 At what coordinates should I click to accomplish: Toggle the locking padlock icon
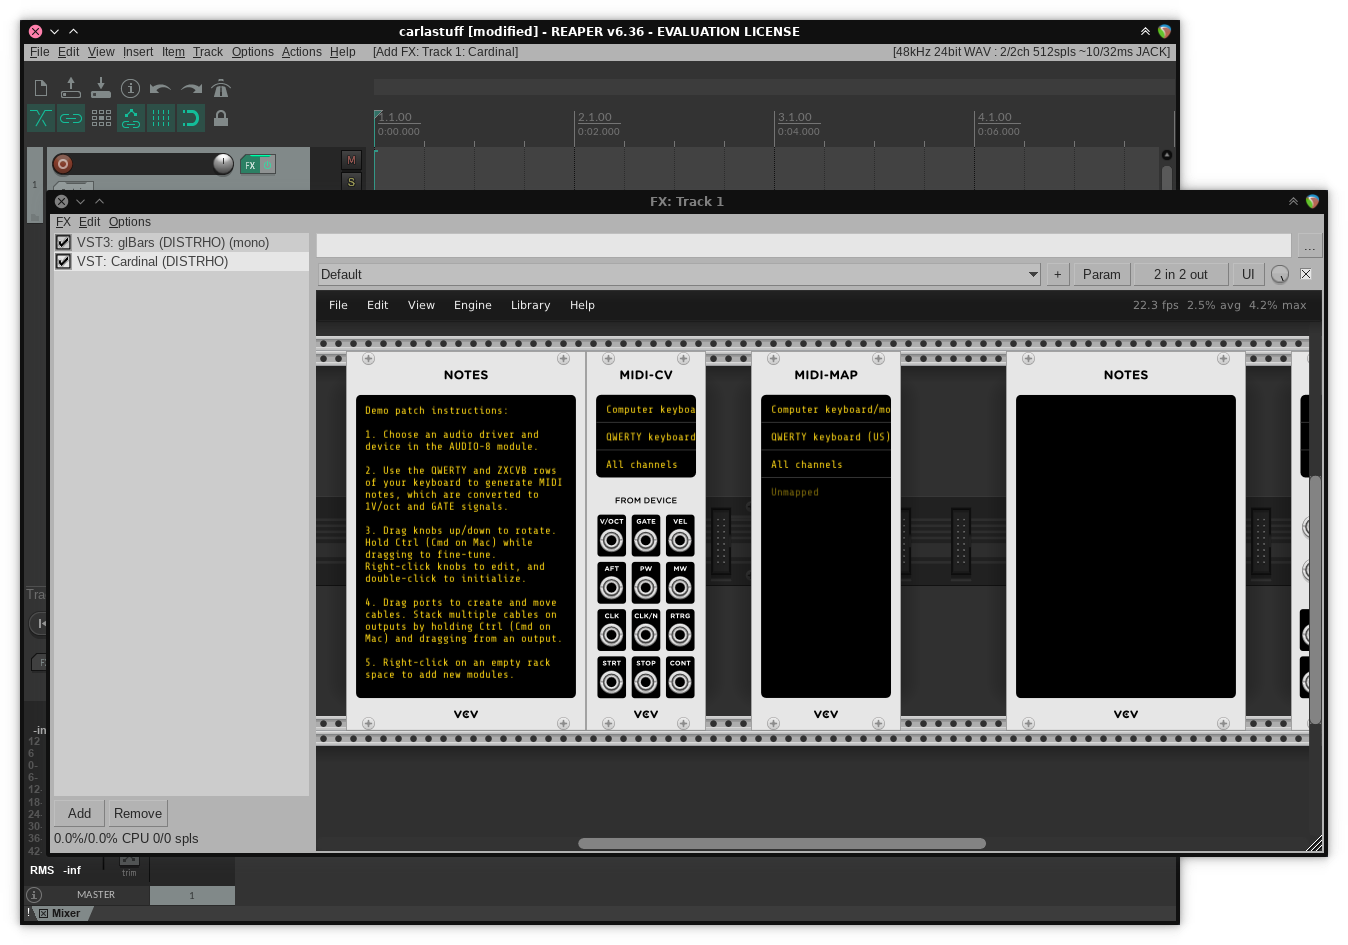tap(221, 118)
